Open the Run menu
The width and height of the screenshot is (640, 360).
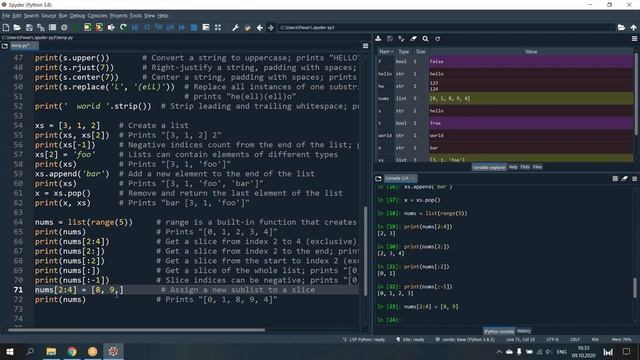(63, 16)
